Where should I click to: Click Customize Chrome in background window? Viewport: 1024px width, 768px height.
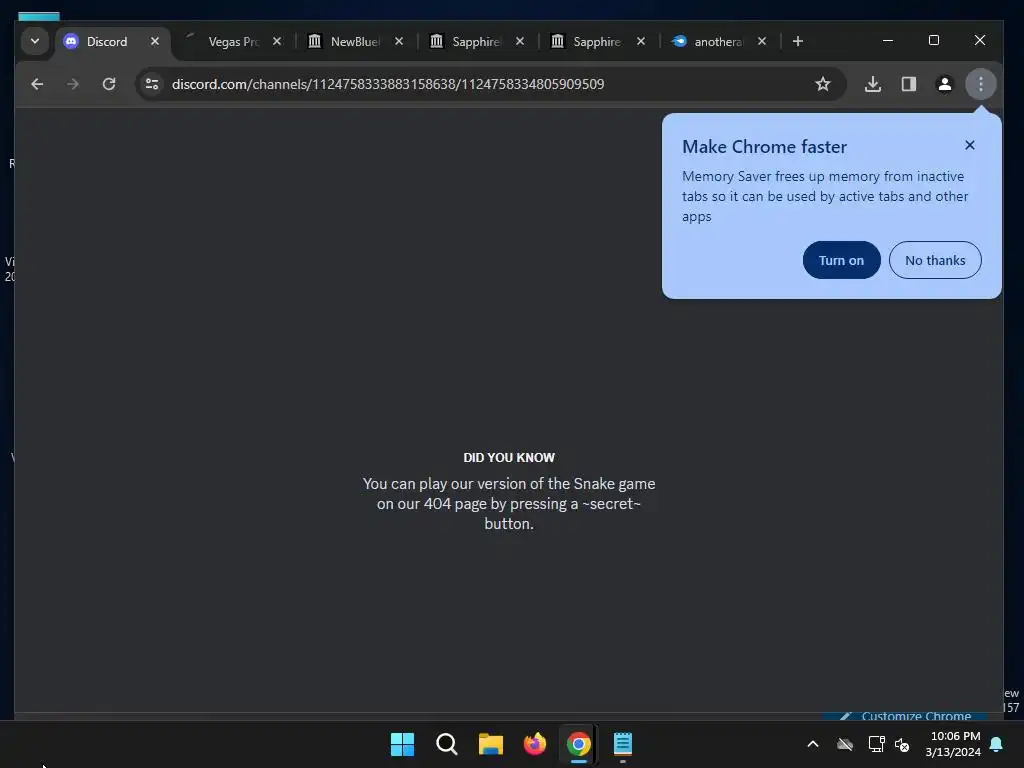[x=906, y=716]
